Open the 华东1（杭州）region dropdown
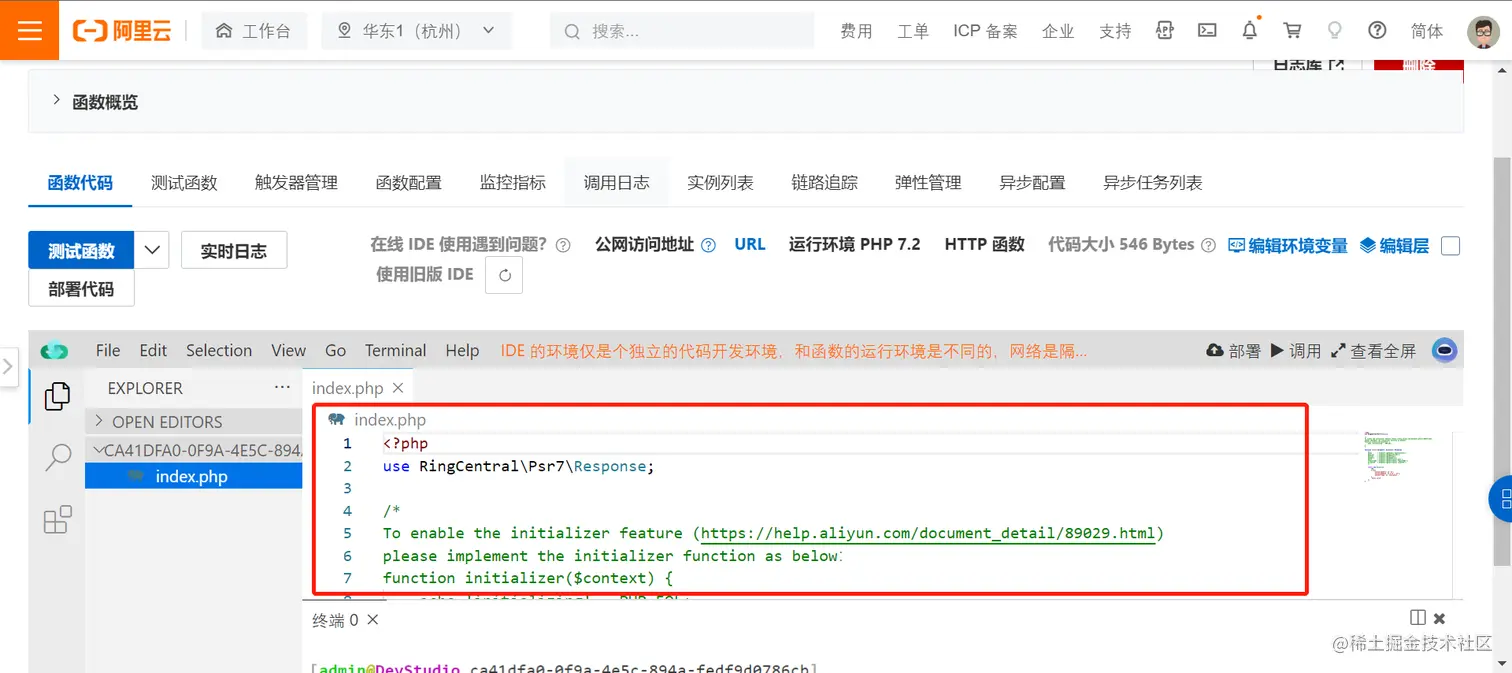Viewport: 1512px width, 673px height. pyautogui.click(x=416, y=31)
